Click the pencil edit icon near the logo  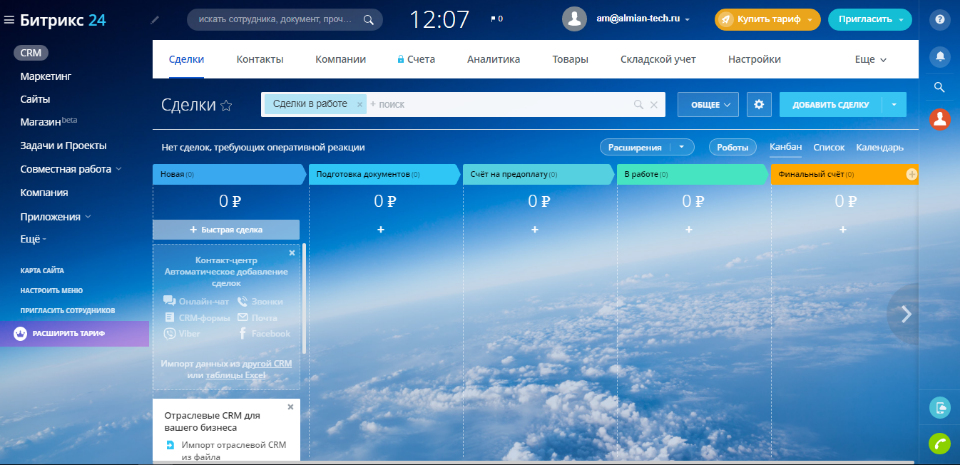click(x=154, y=20)
